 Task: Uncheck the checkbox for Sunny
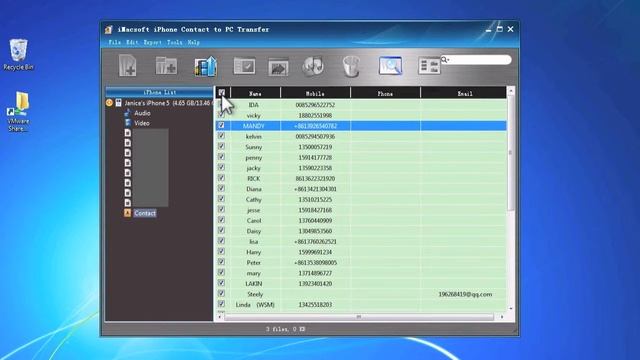click(221, 146)
